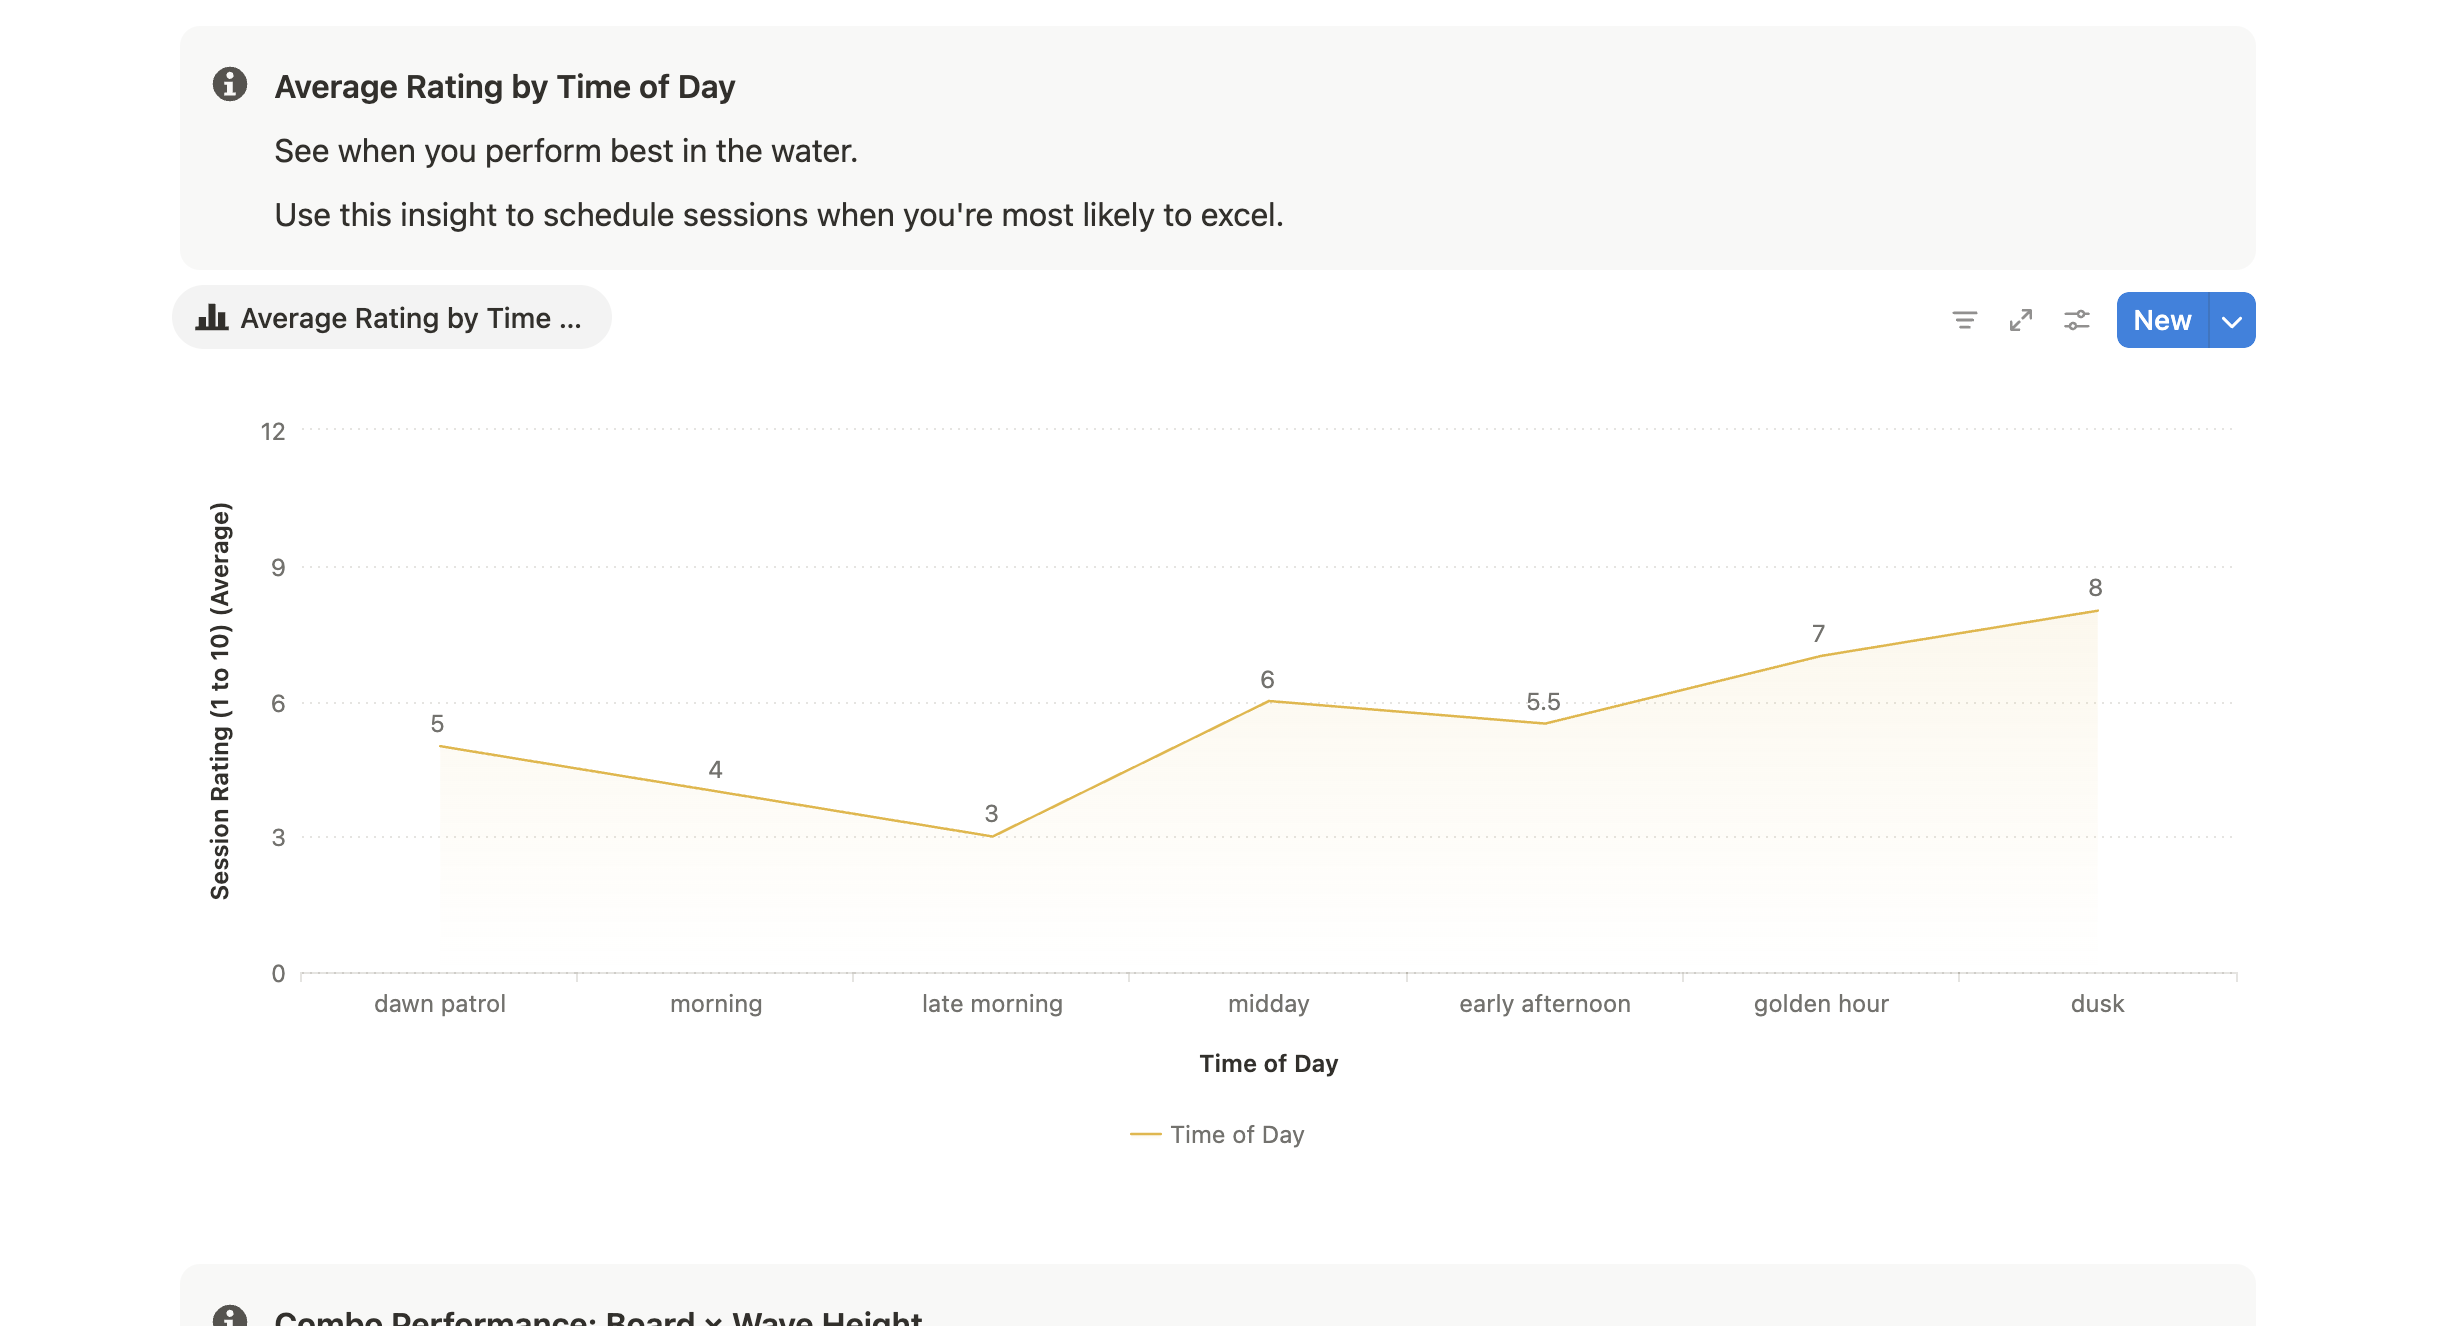The height and width of the screenshot is (1326, 2440).
Task: Click the morning data point labeled 4
Action: tap(716, 792)
